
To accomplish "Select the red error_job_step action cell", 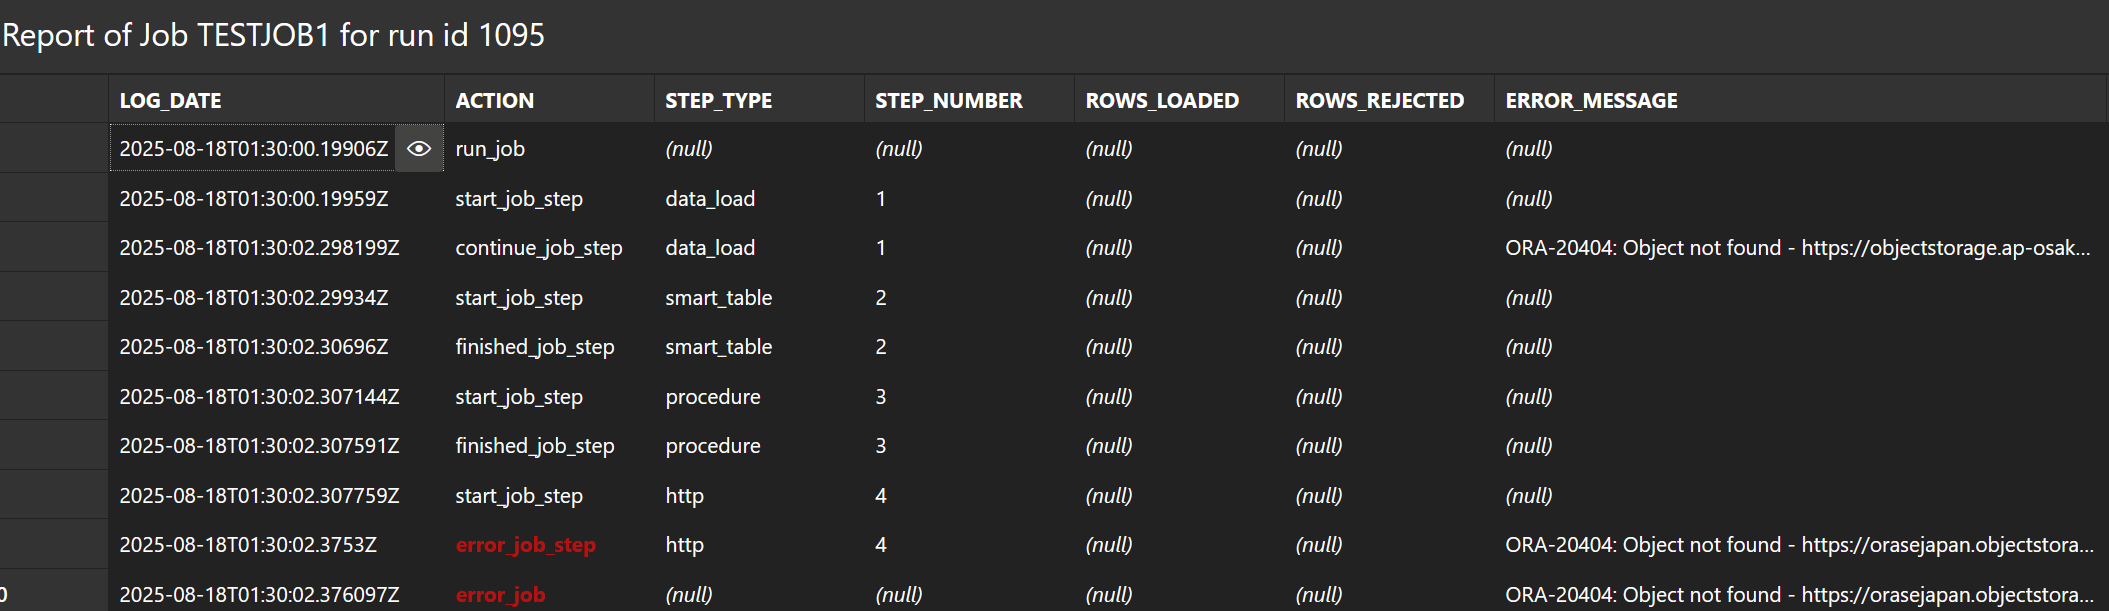I will click(549, 545).
